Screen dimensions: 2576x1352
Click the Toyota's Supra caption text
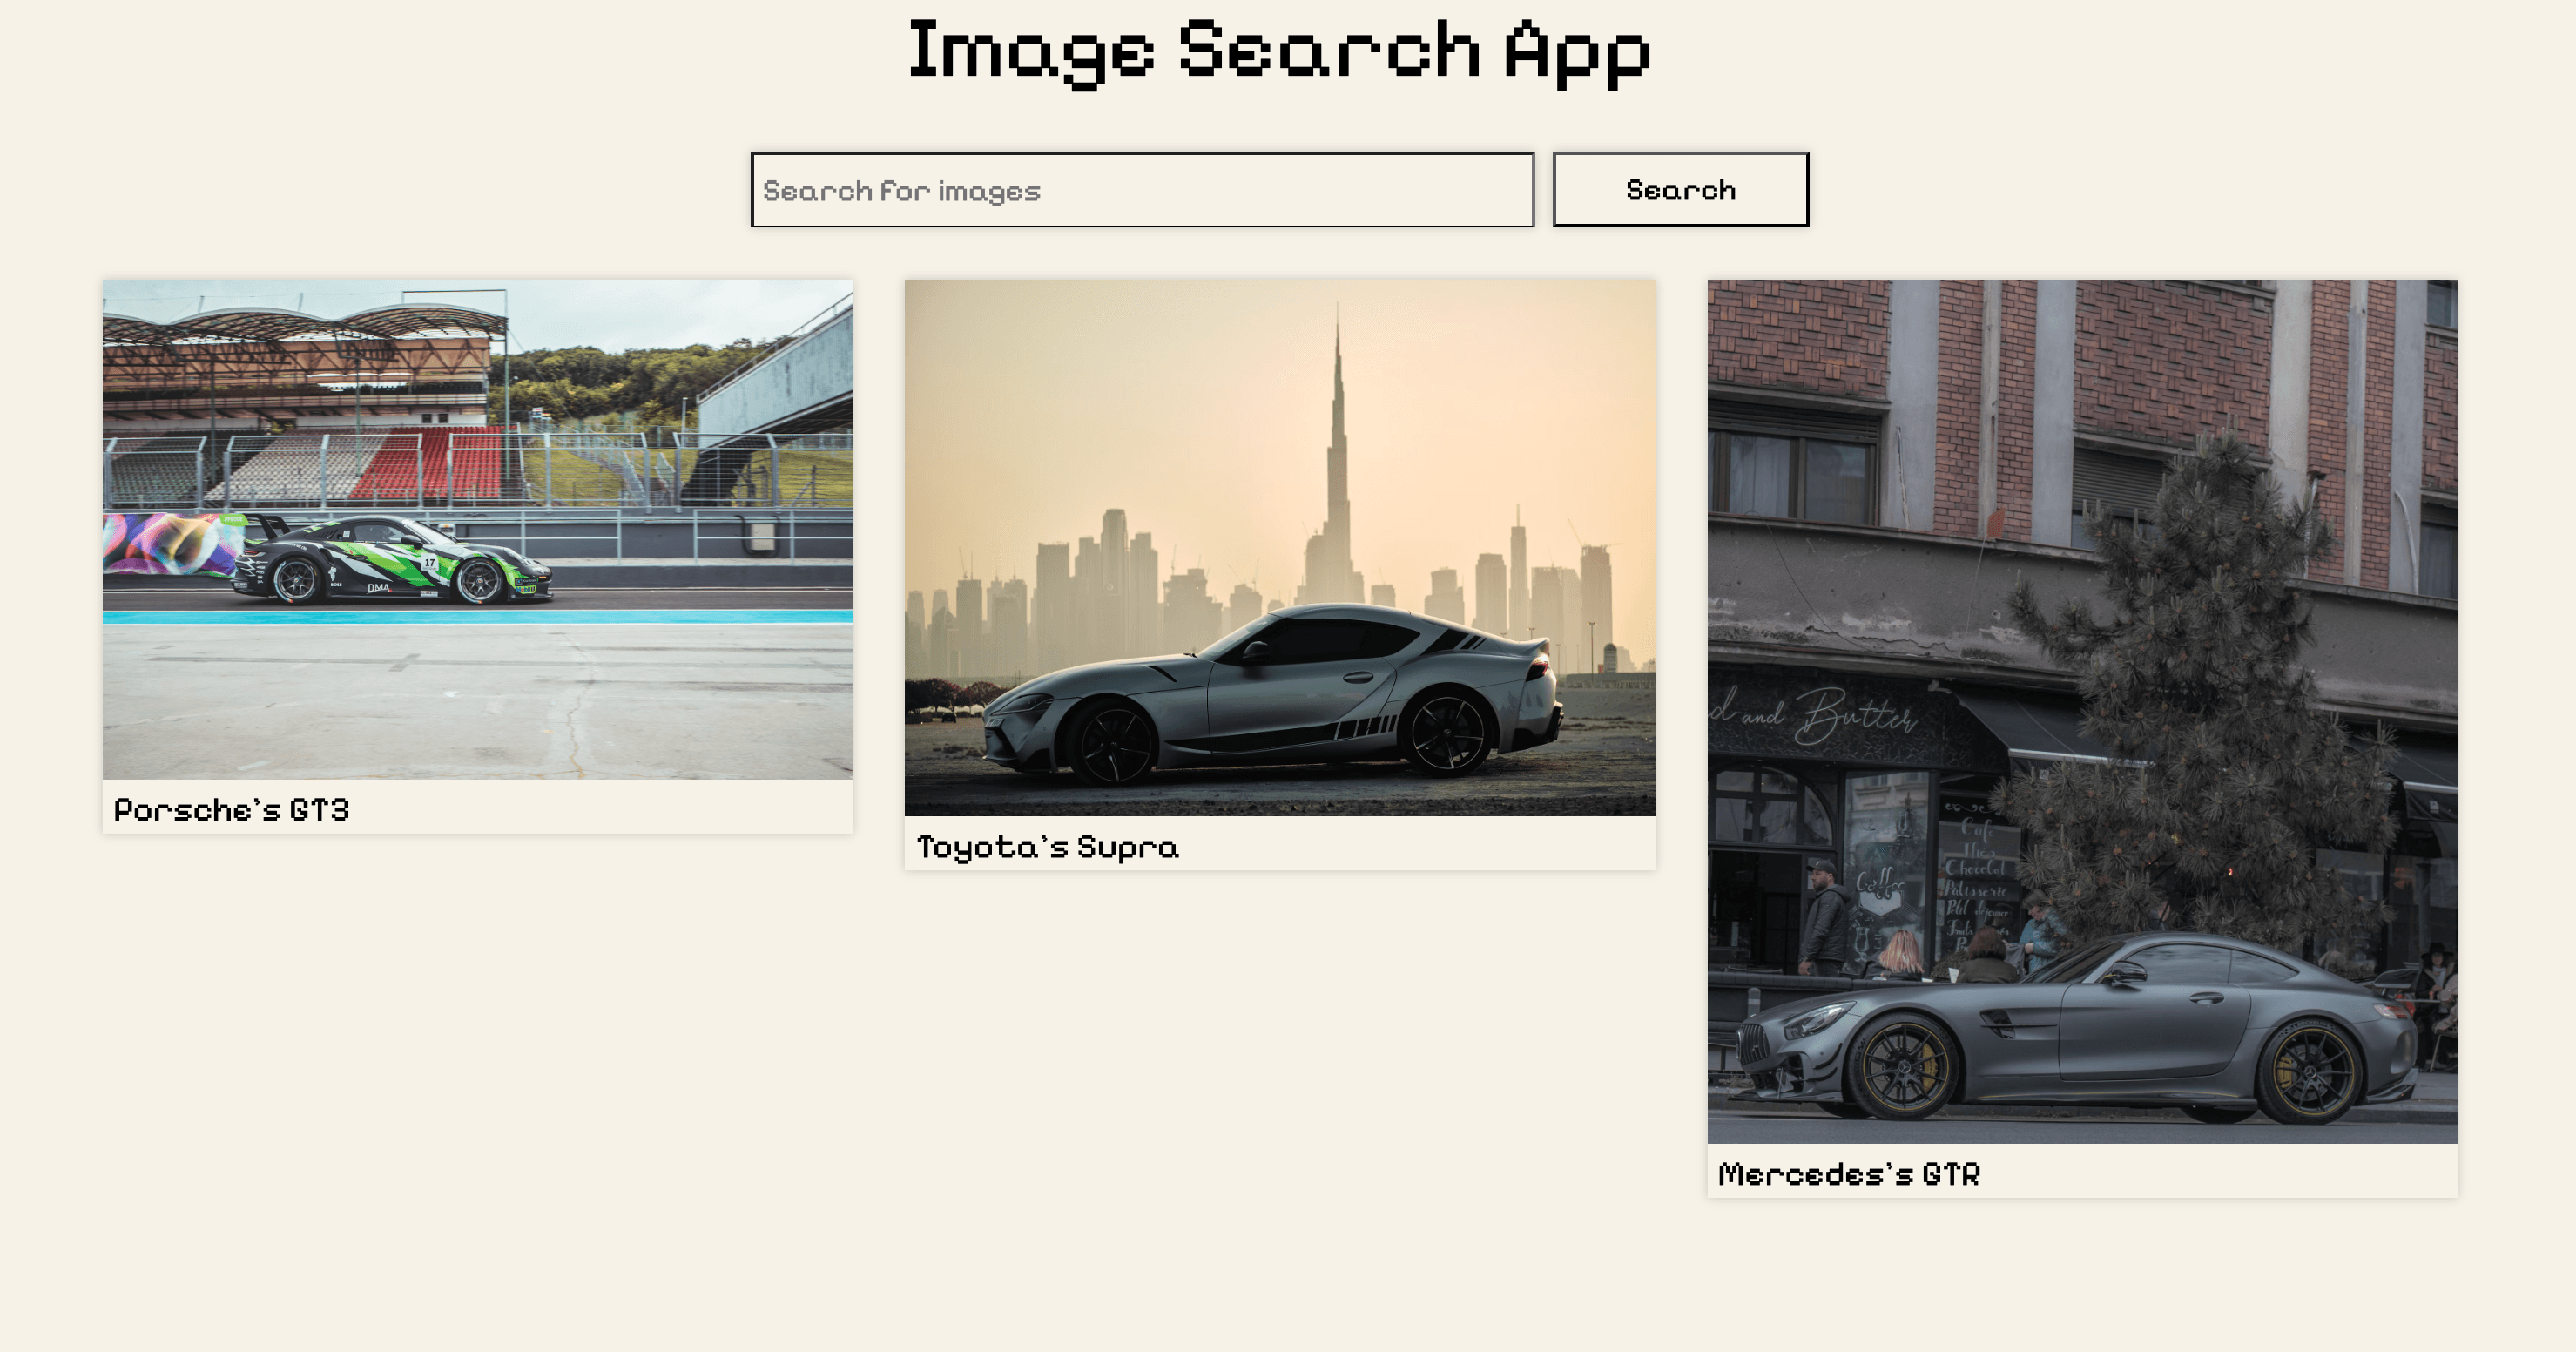pos(1048,847)
